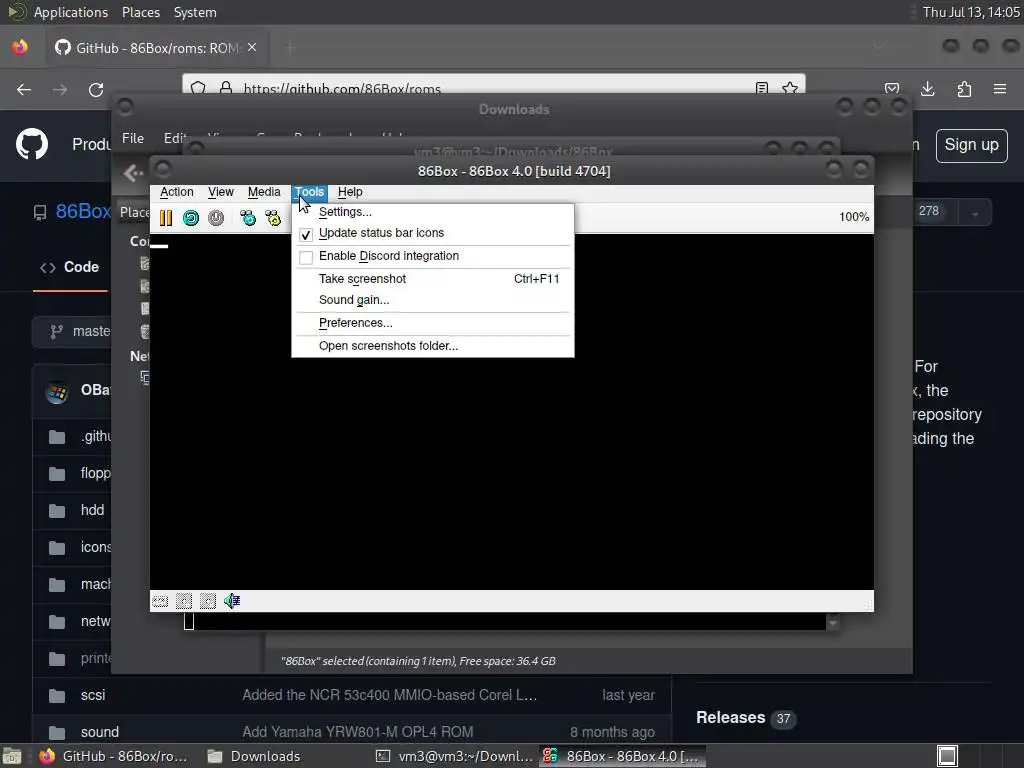This screenshot has width=1024, height=768.
Task: Enable Discord integration checkbox
Action: click(306, 257)
